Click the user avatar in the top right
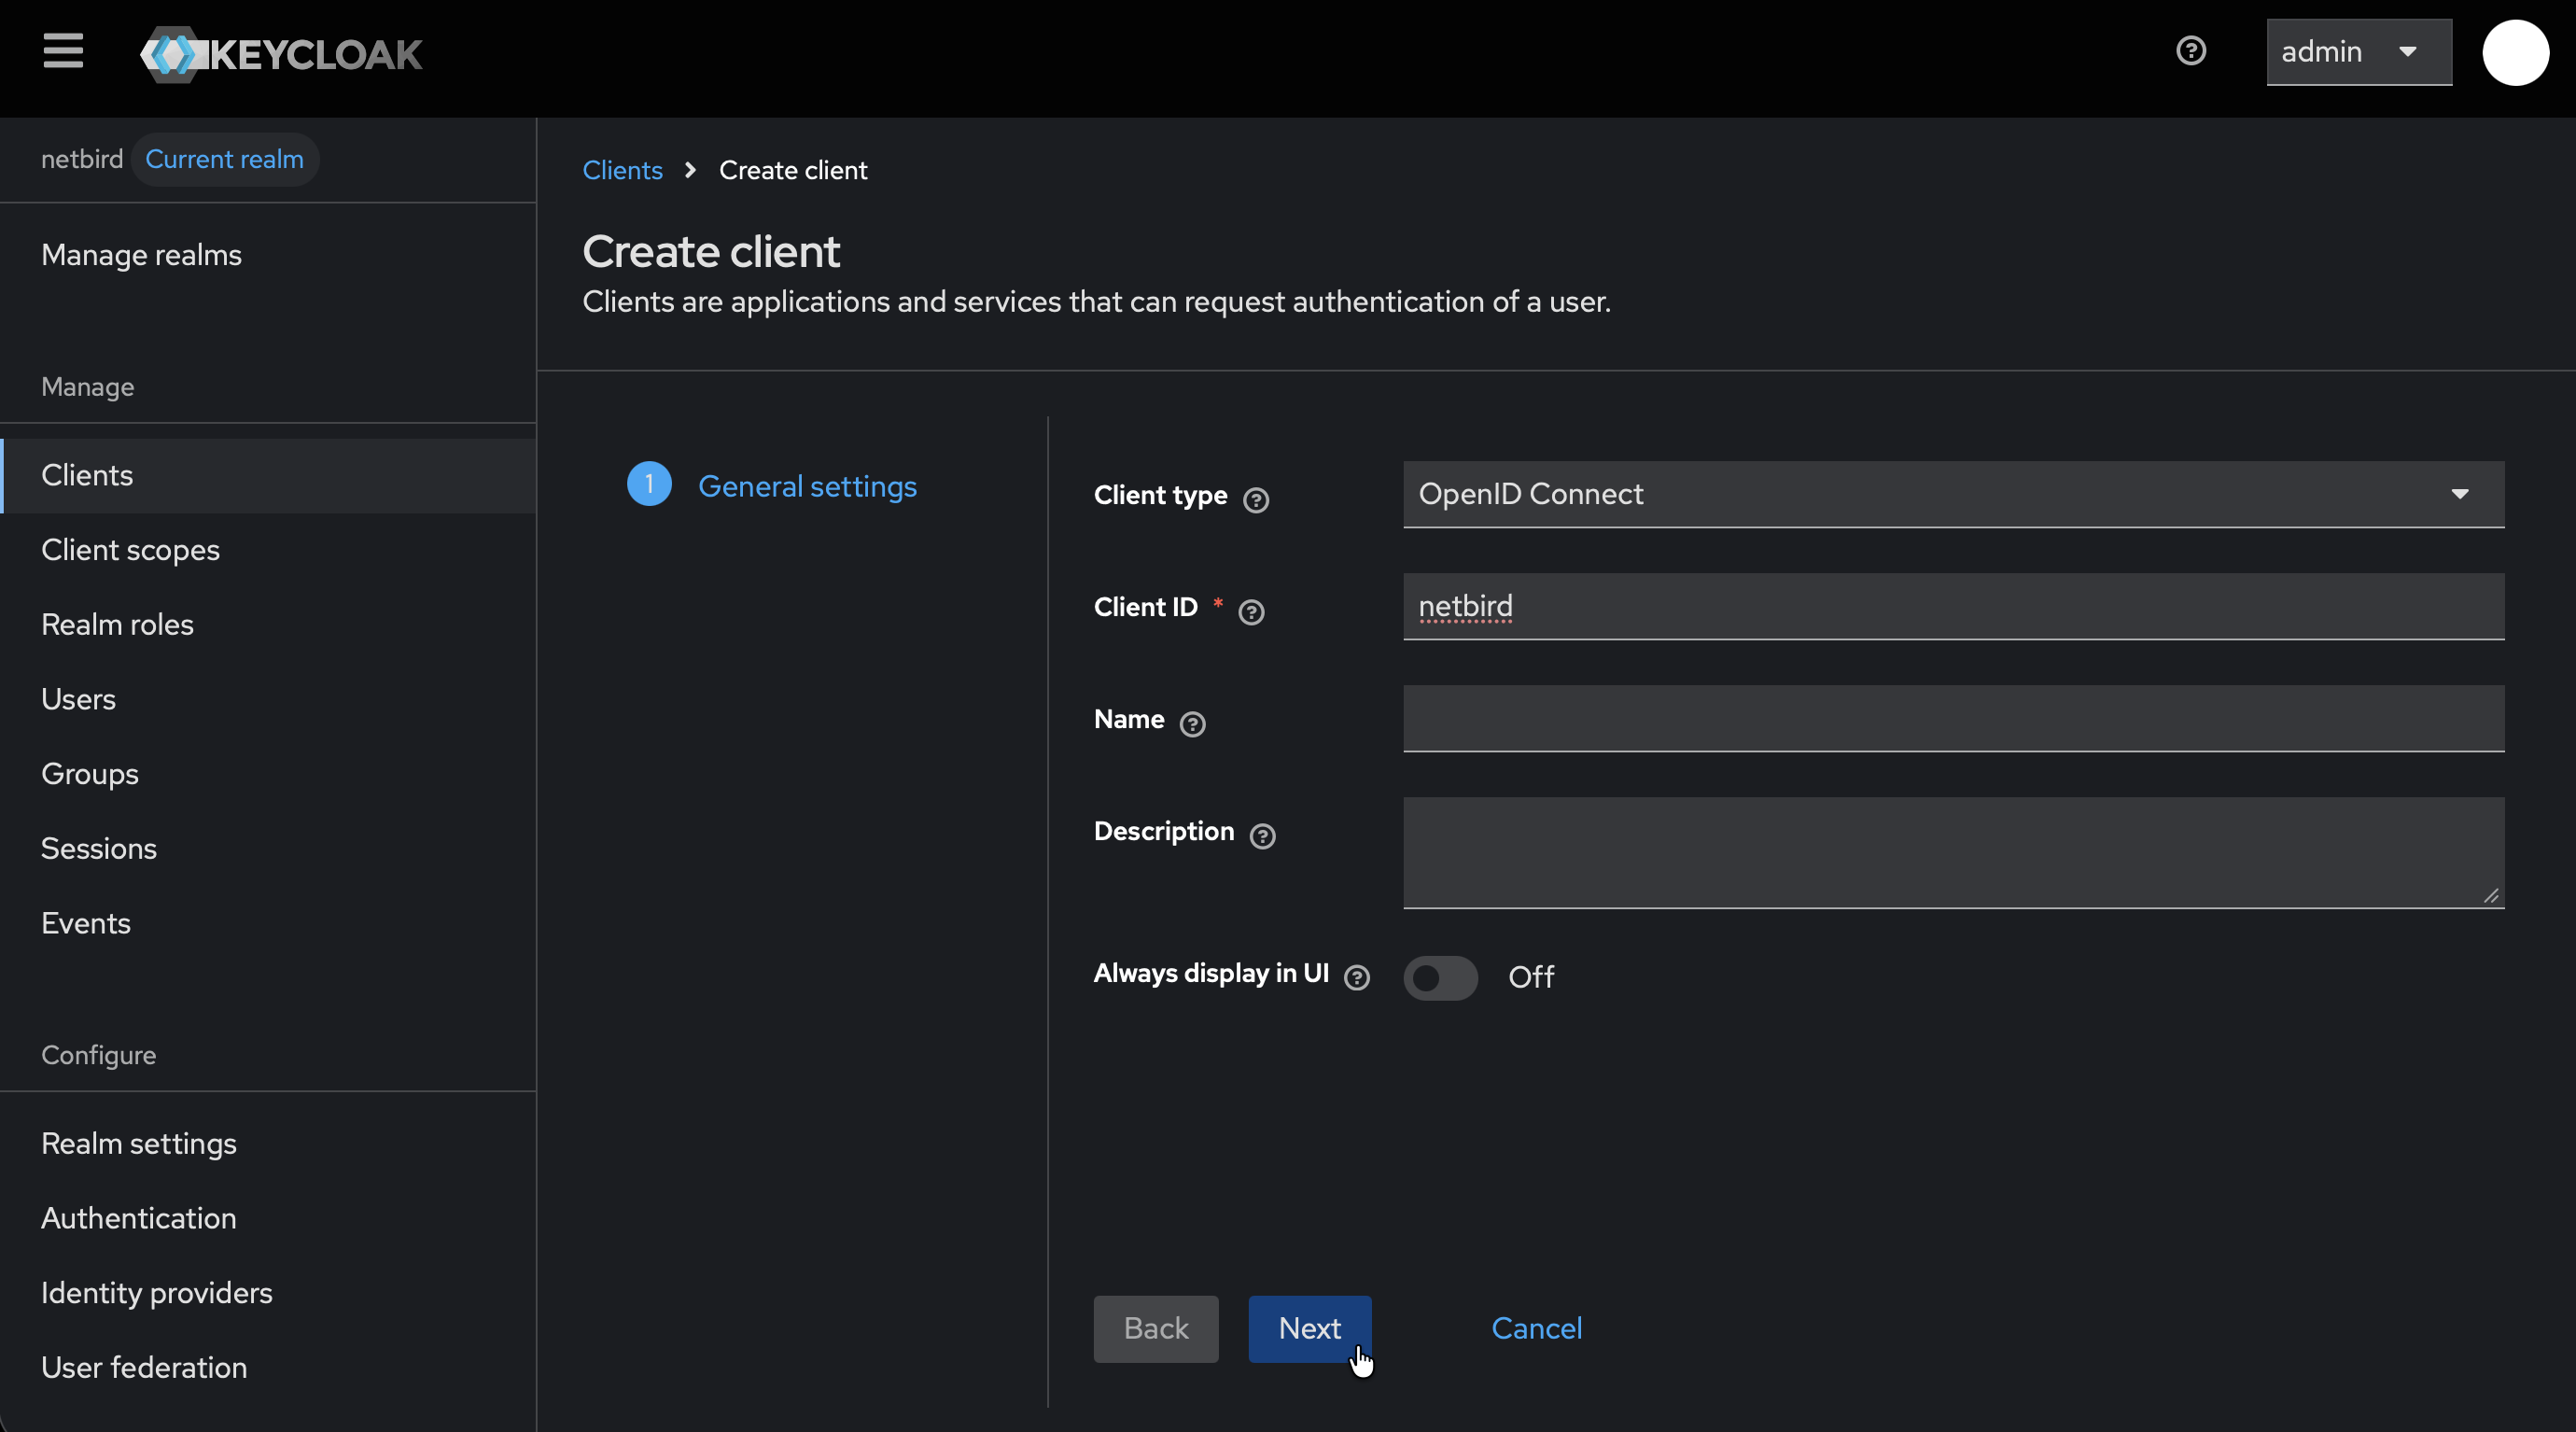Image resolution: width=2576 pixels, height=1432 pixels. (x=2515, y=53)
